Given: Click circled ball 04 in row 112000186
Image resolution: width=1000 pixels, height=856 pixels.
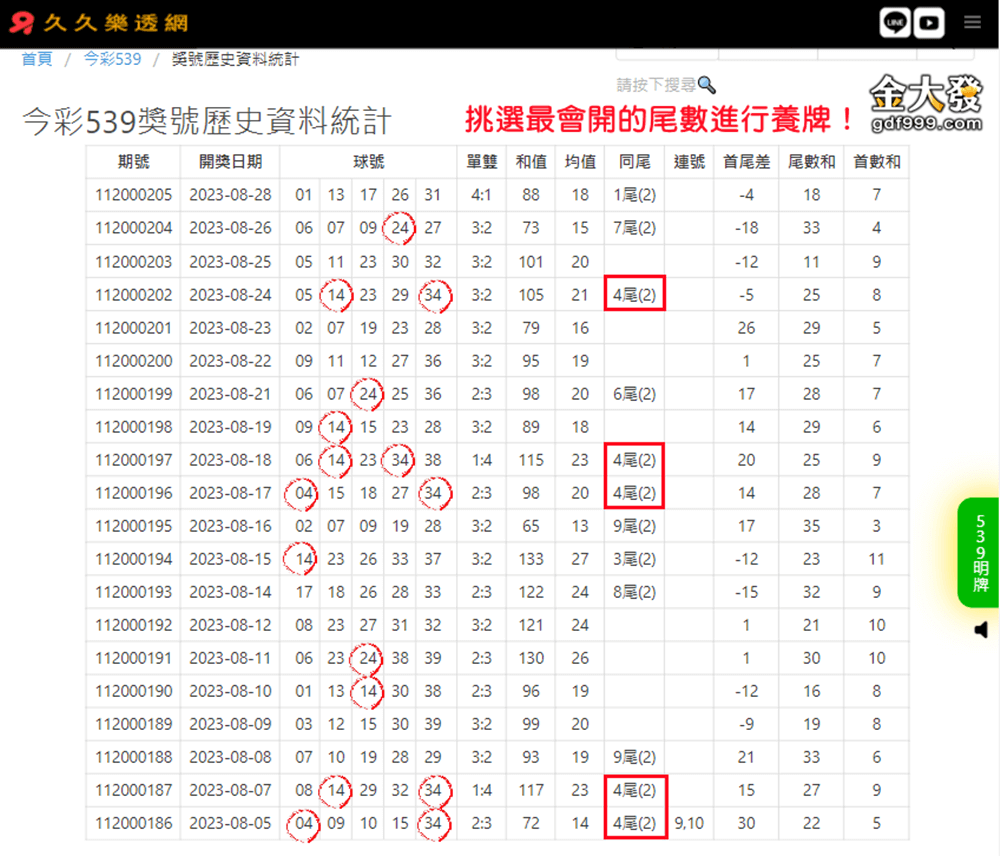Looking at the screenshot, I should tap(304, 824).
